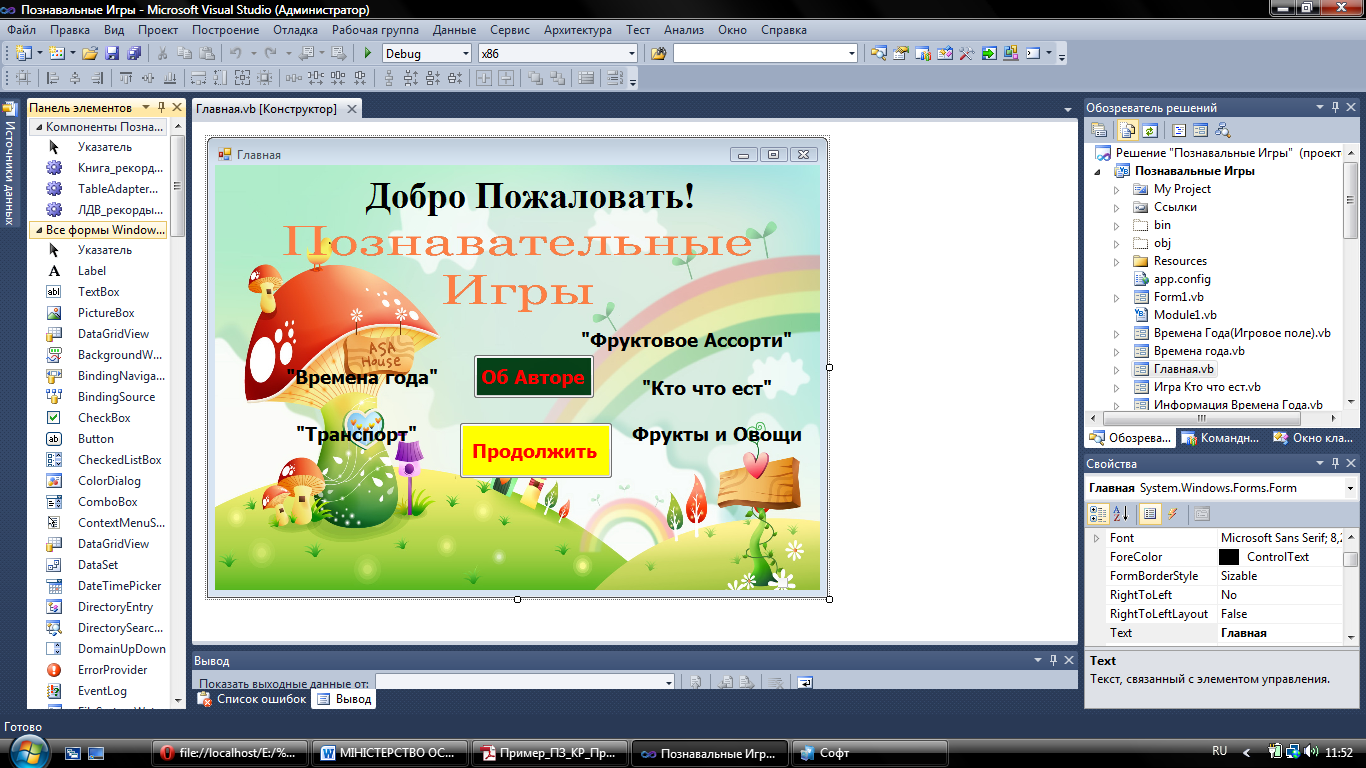Click the Align Lefts icon in layout toolbar

[51, 78]
